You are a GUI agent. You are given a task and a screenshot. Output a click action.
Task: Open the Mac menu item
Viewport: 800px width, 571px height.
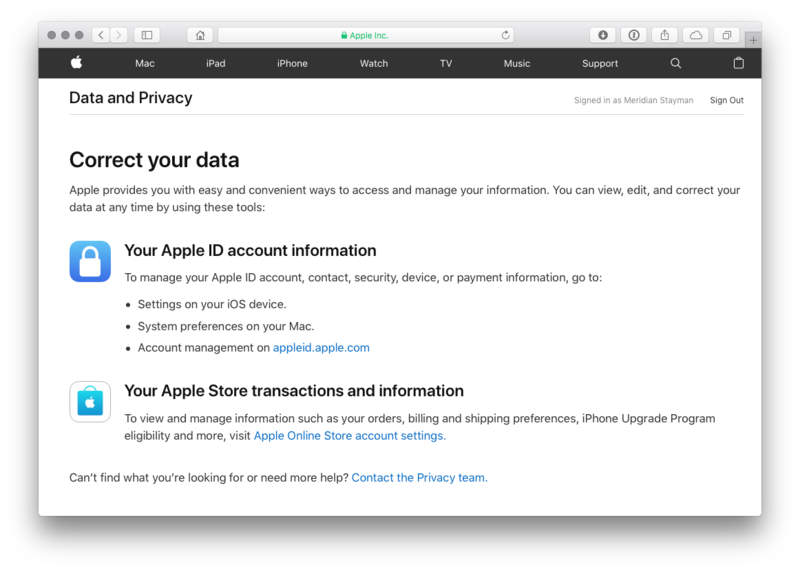tap(145, 63)
